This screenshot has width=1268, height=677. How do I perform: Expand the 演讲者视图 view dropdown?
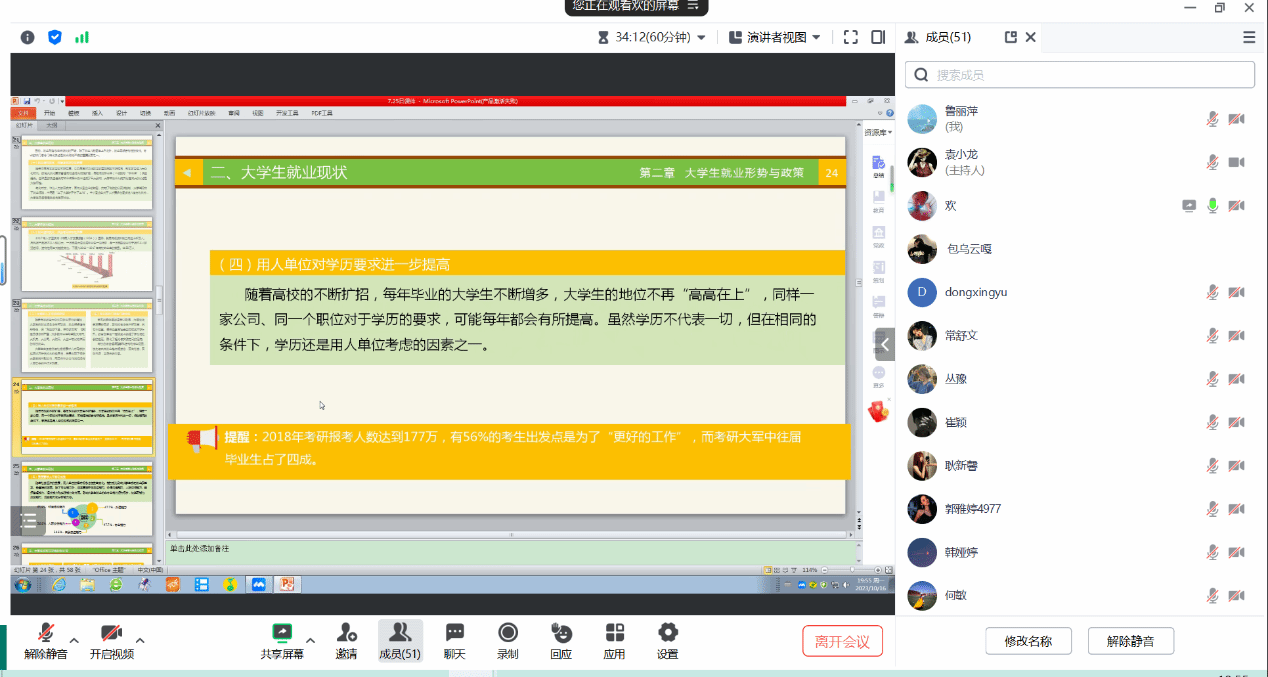tap(775, 37)
